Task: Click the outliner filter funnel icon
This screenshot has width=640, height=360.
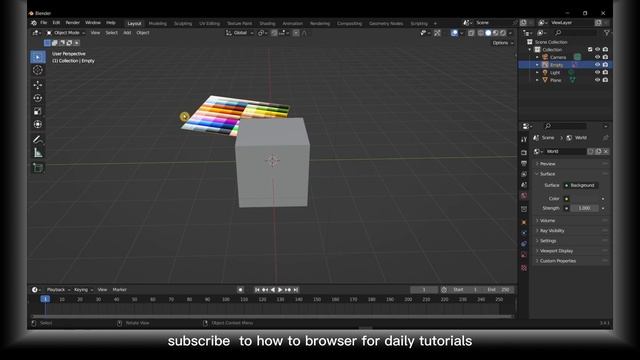Action: (607, 33)
